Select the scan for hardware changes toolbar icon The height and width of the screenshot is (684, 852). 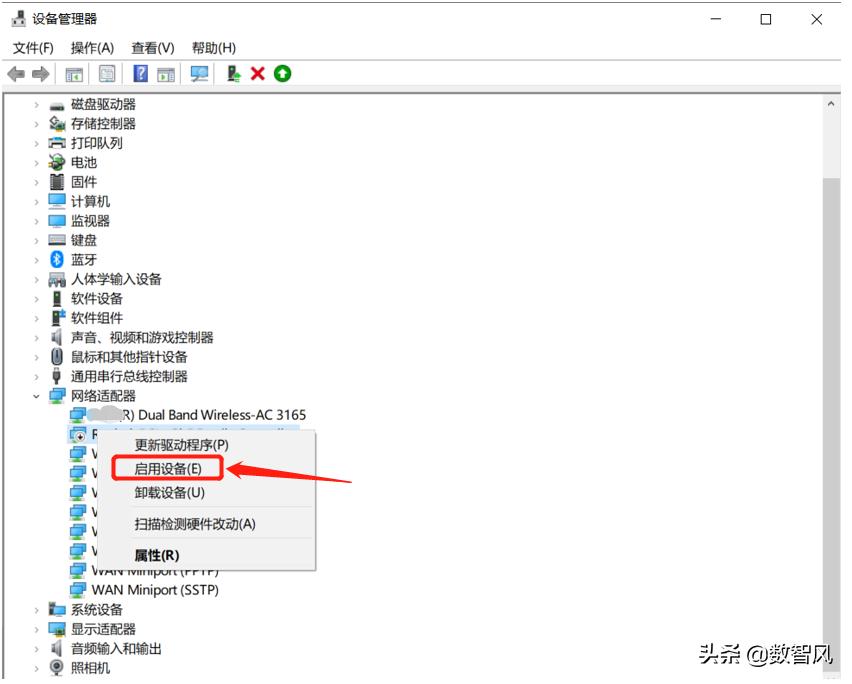200,73
